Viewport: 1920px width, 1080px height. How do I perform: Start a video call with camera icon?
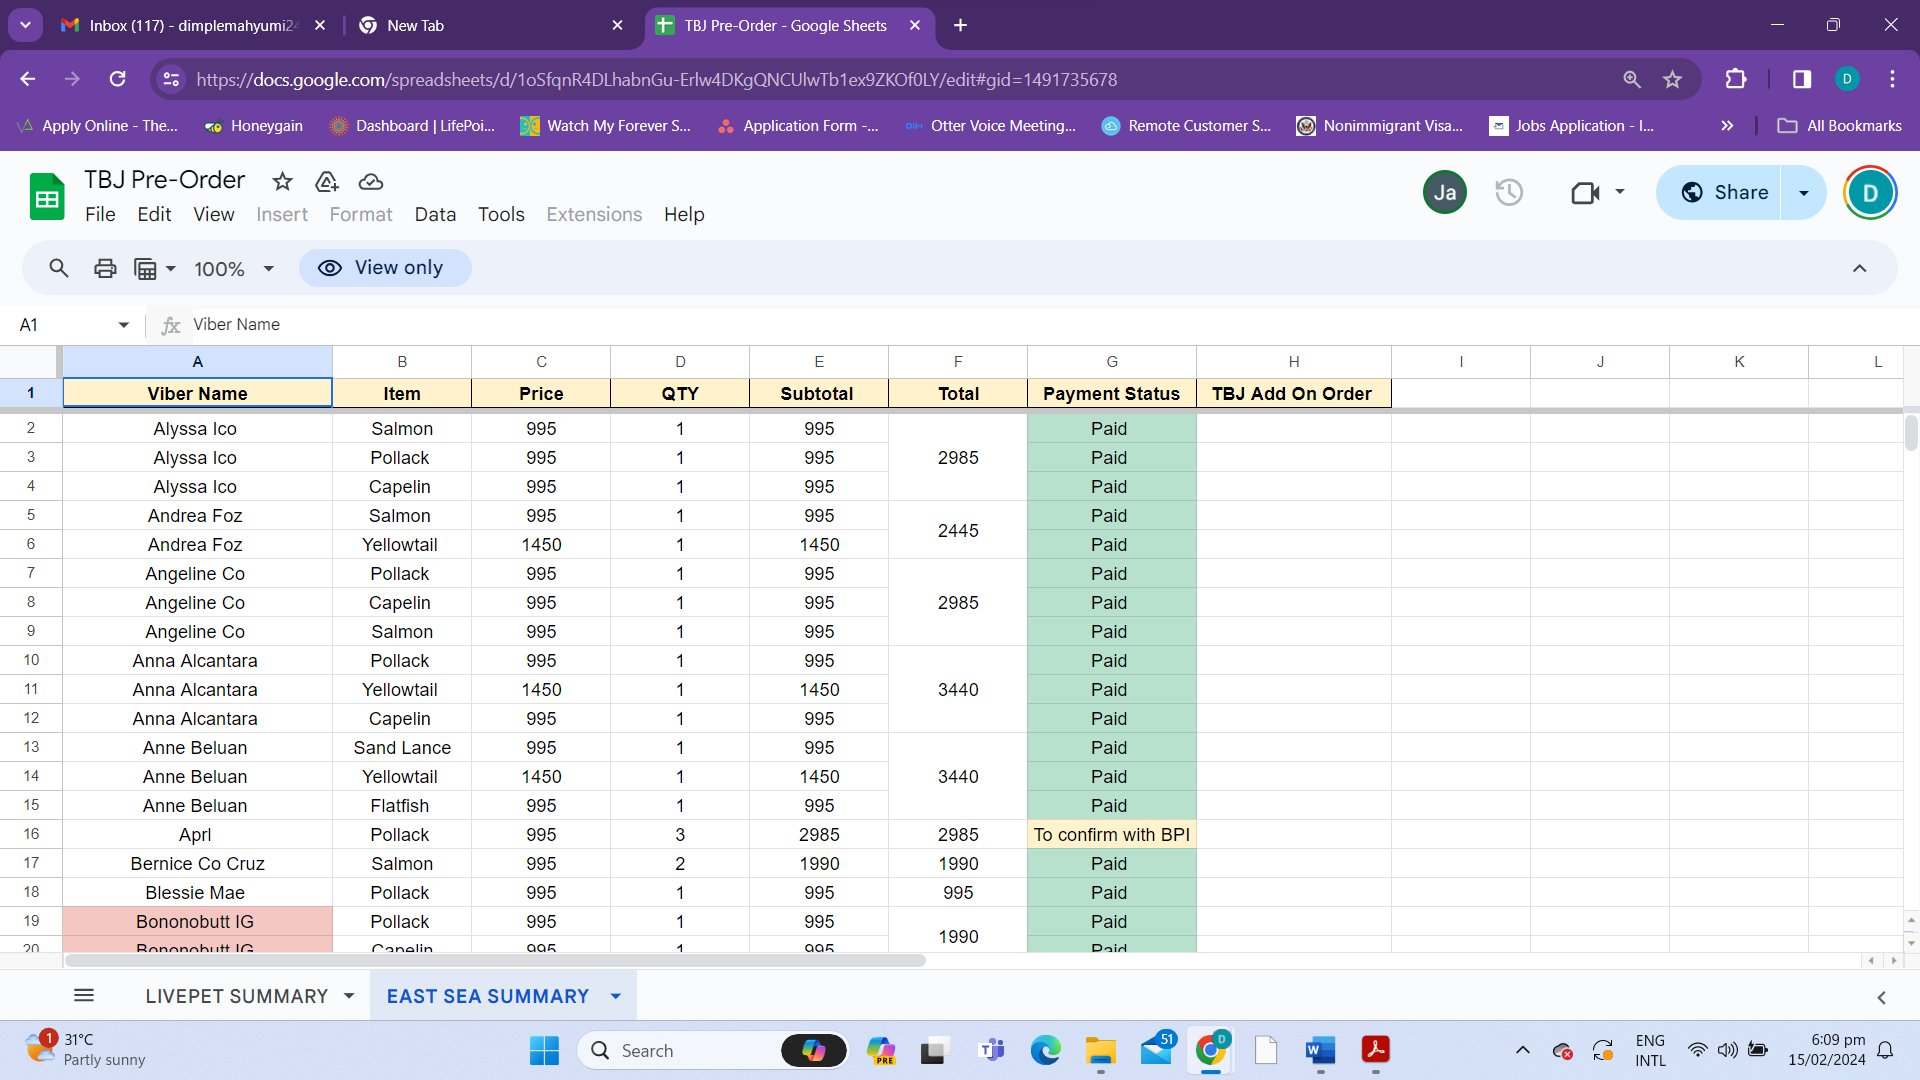(1585, 192)
